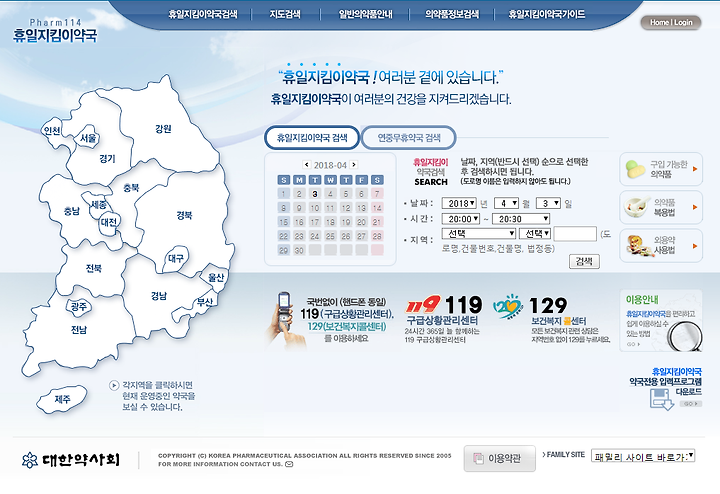Select 전북 region on the map

pos(94,268)
